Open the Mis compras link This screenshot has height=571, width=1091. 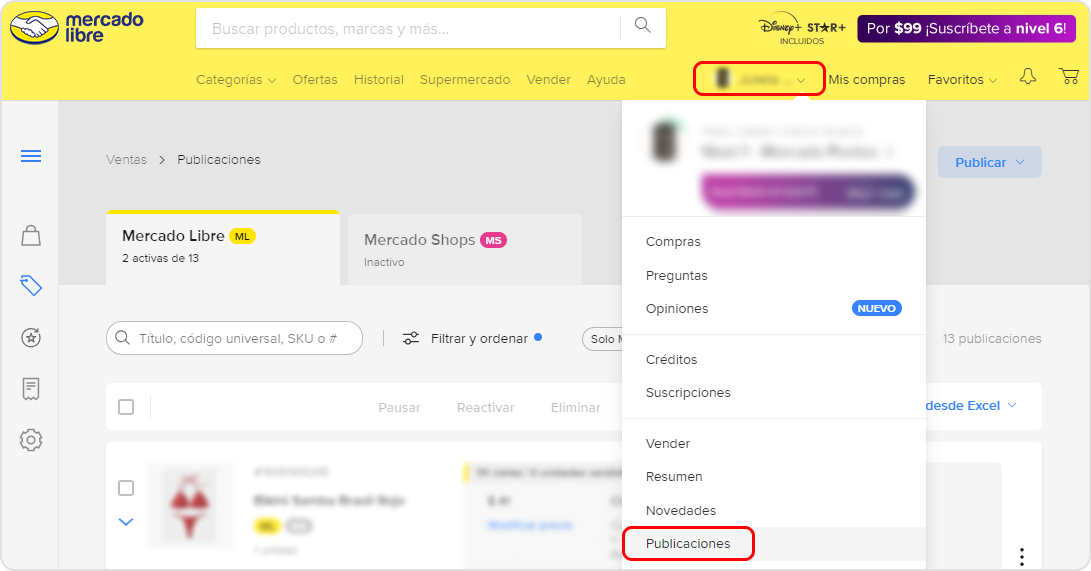(x=866, y=79)
